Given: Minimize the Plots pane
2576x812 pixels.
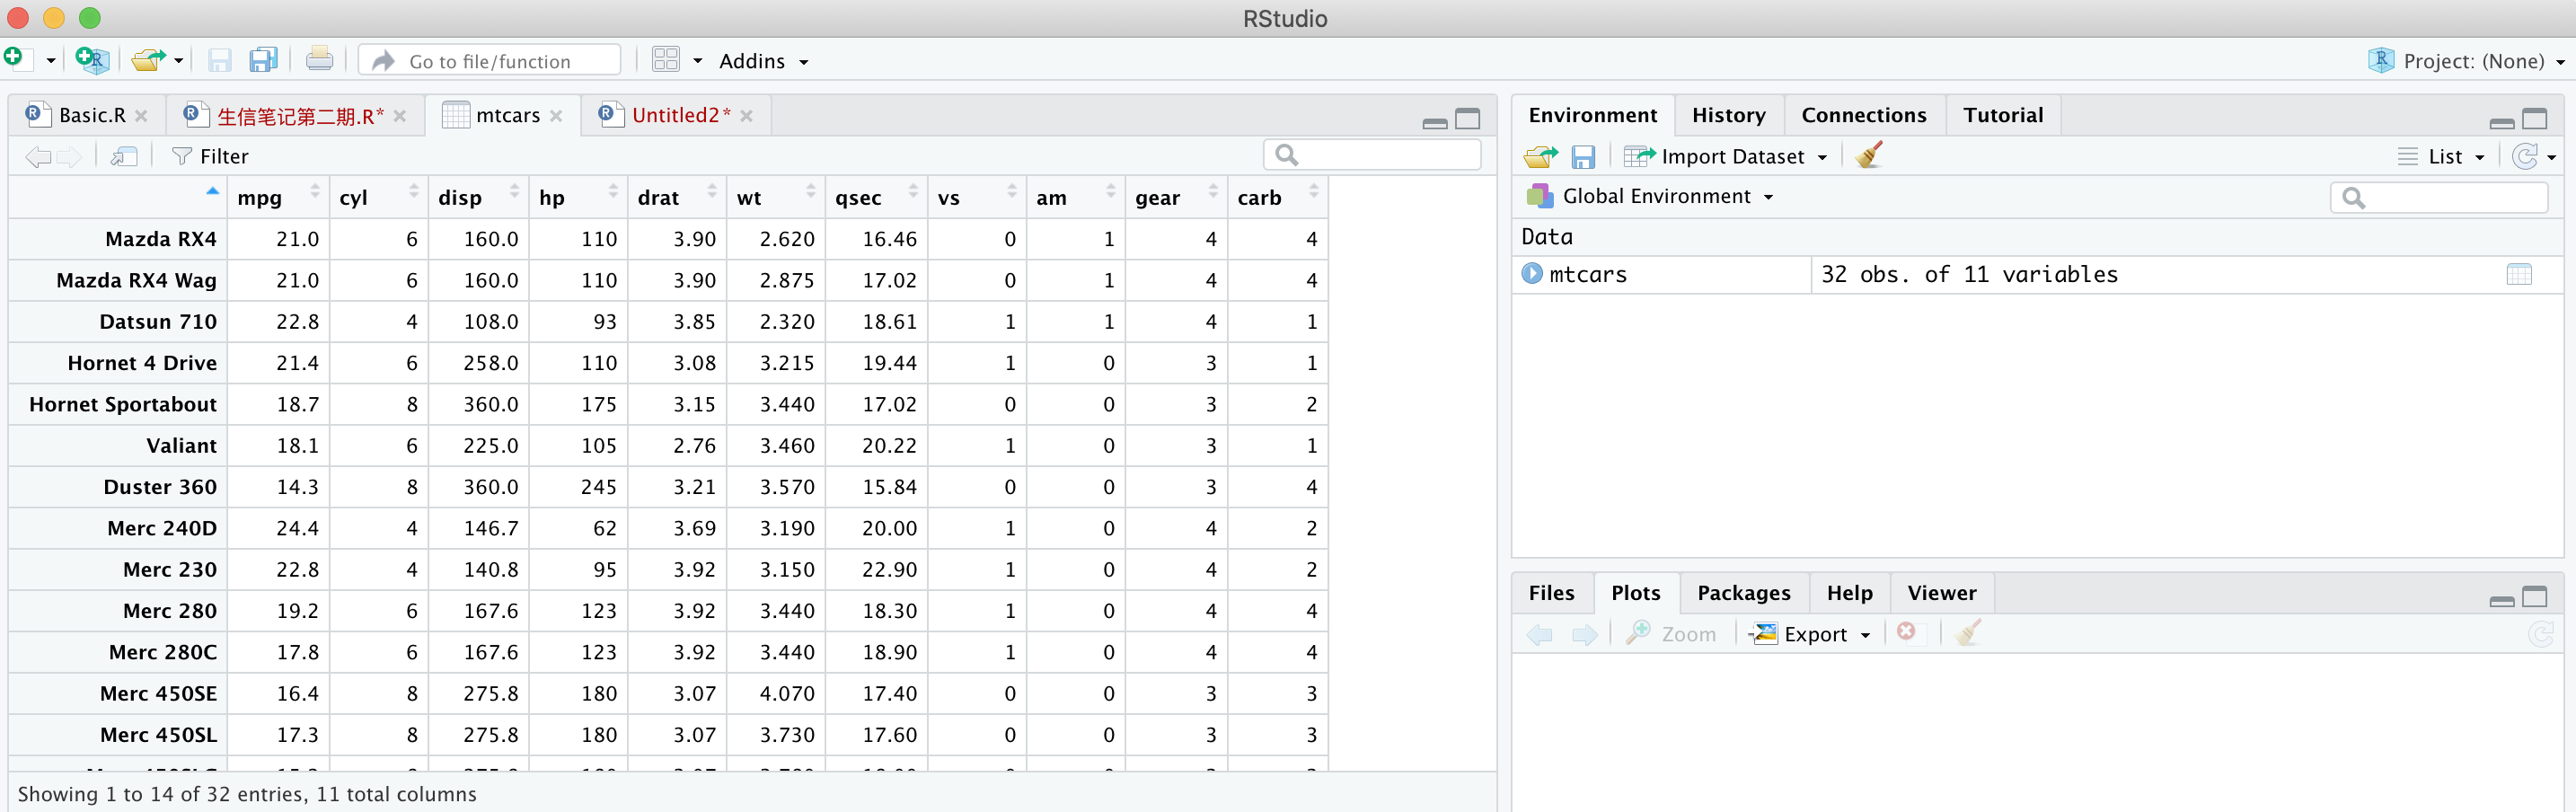Looking at the screenshot, I should point(2502,600).
